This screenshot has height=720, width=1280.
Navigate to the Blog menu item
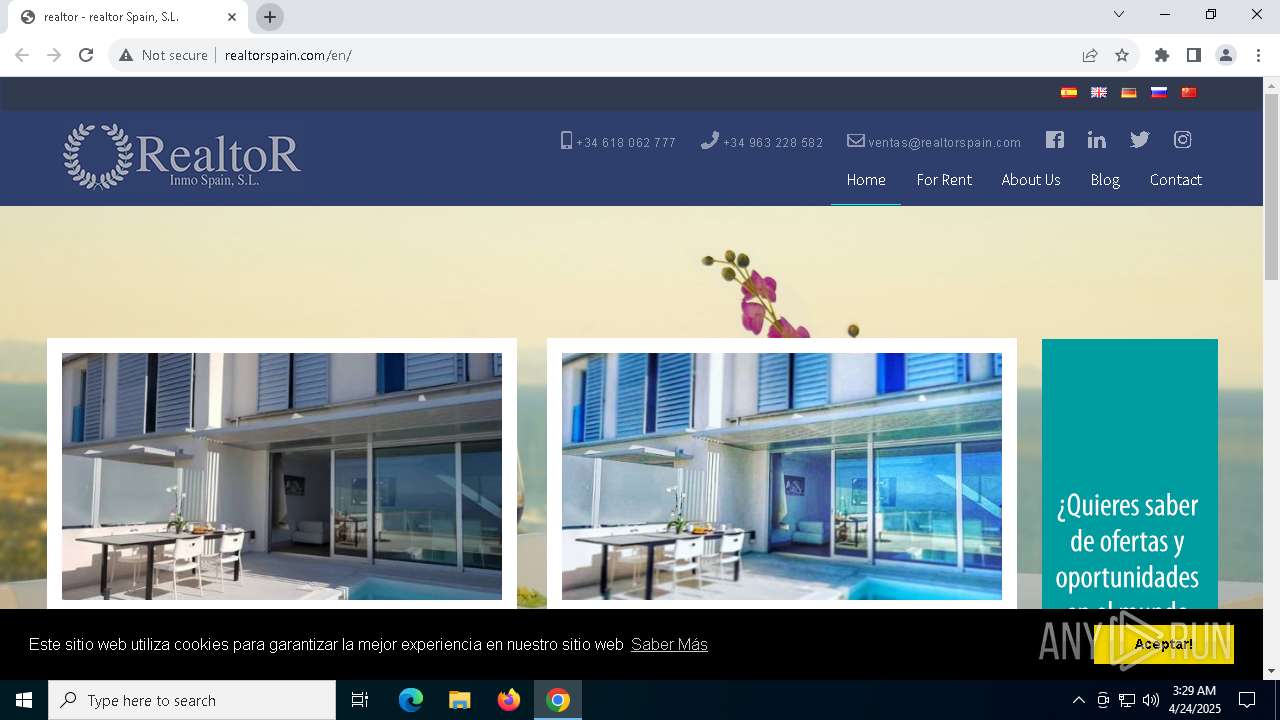click(x=1105, y=180)
